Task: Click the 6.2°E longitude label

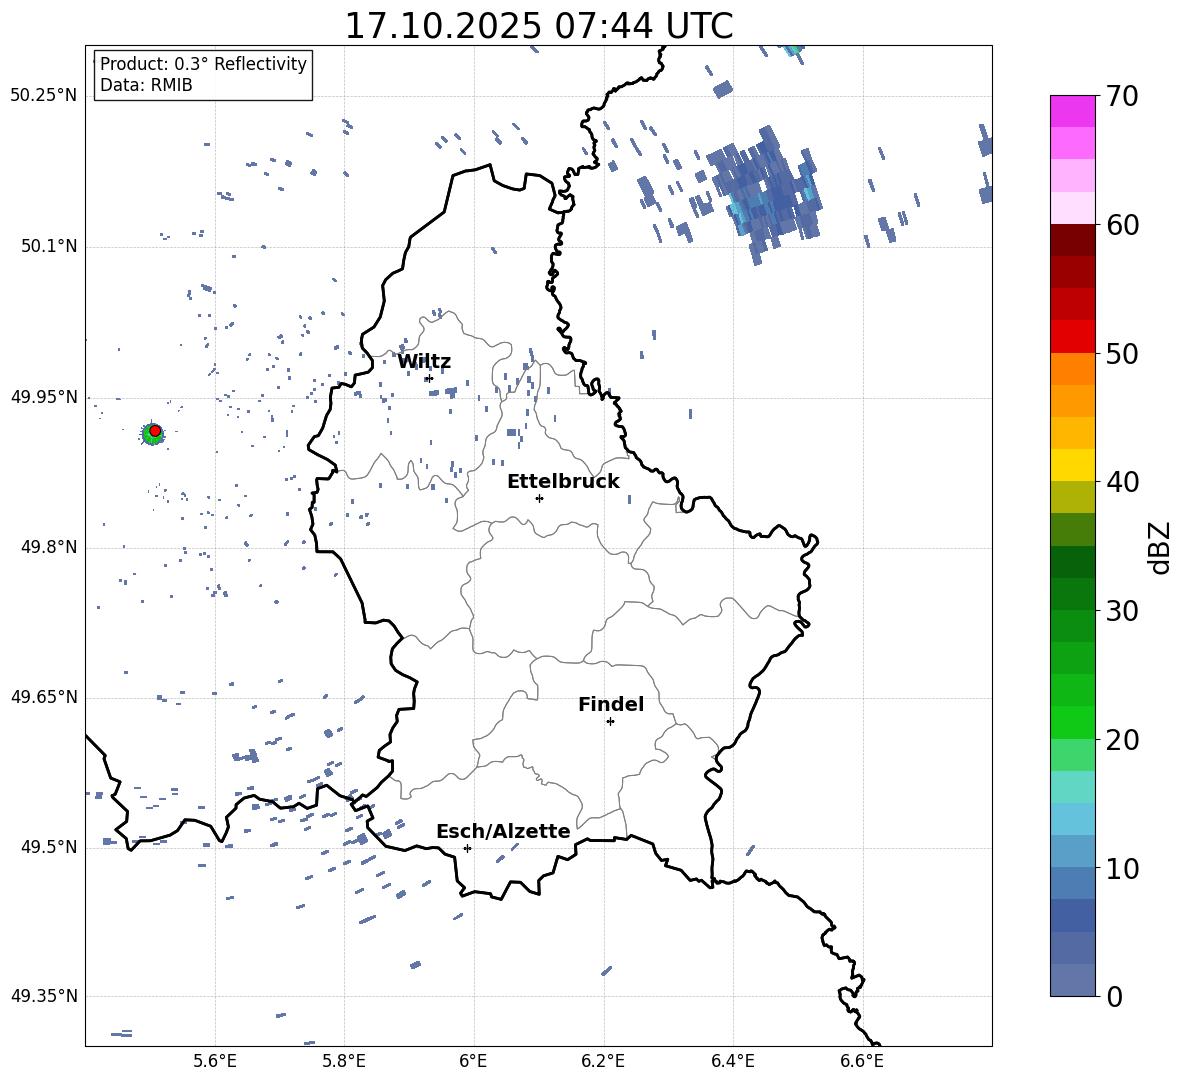Action: coord(603,1061)
